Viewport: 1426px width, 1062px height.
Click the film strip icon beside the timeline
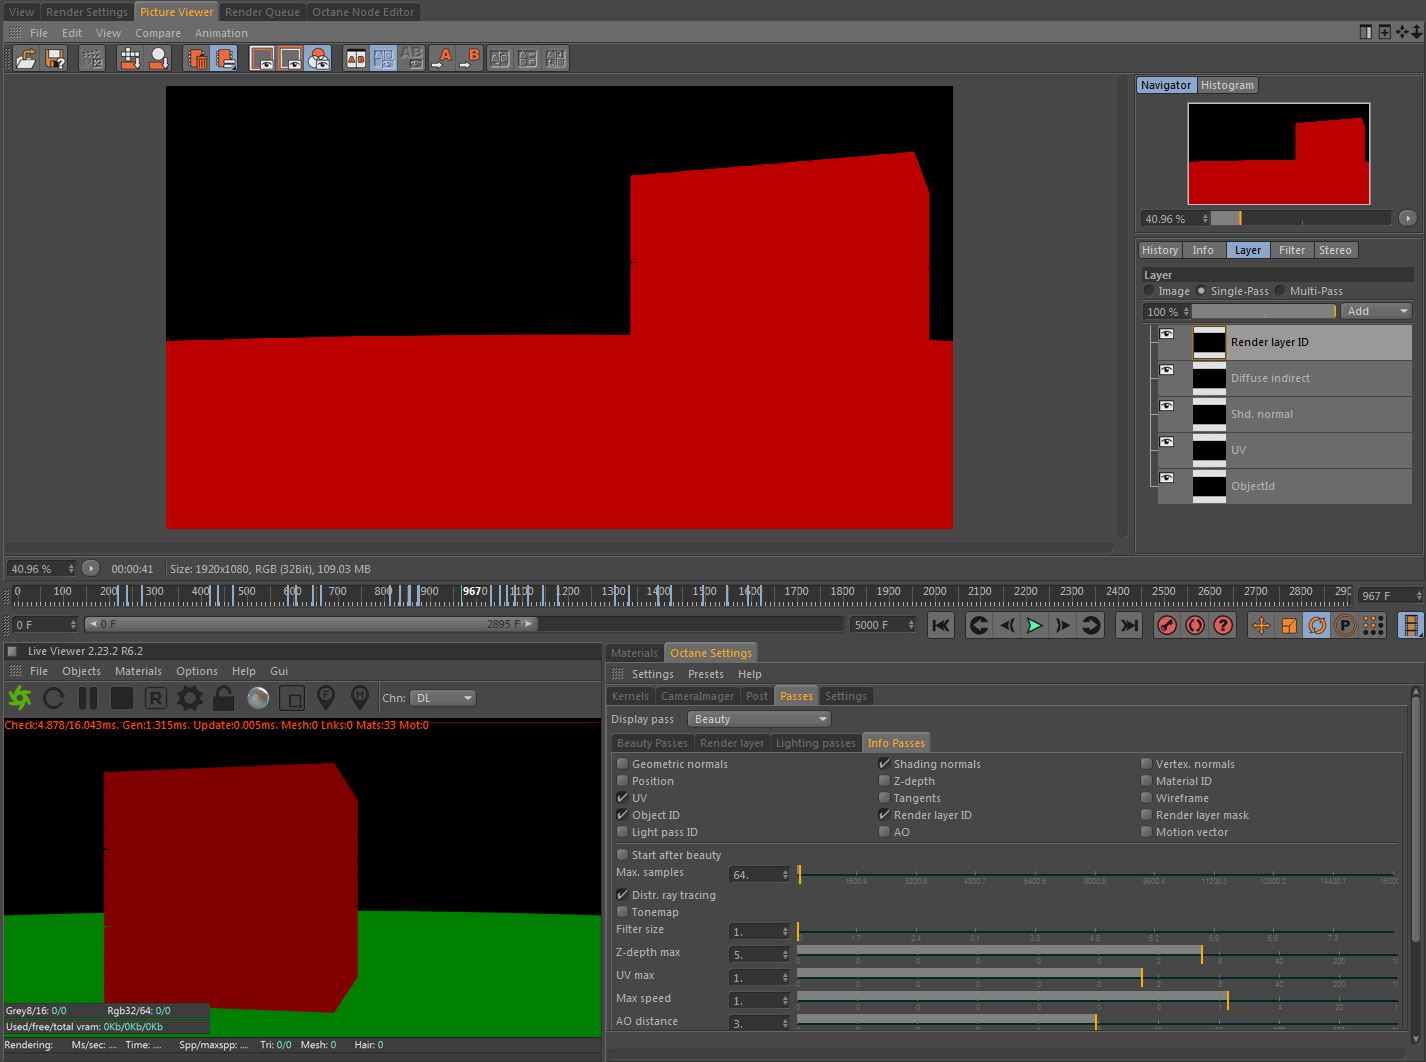pyautogui.click(x=1411, y=625)
